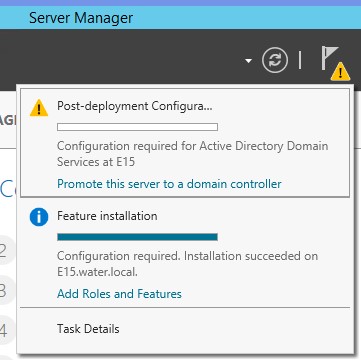Promote this server to a domain controller

coord(169,184)
